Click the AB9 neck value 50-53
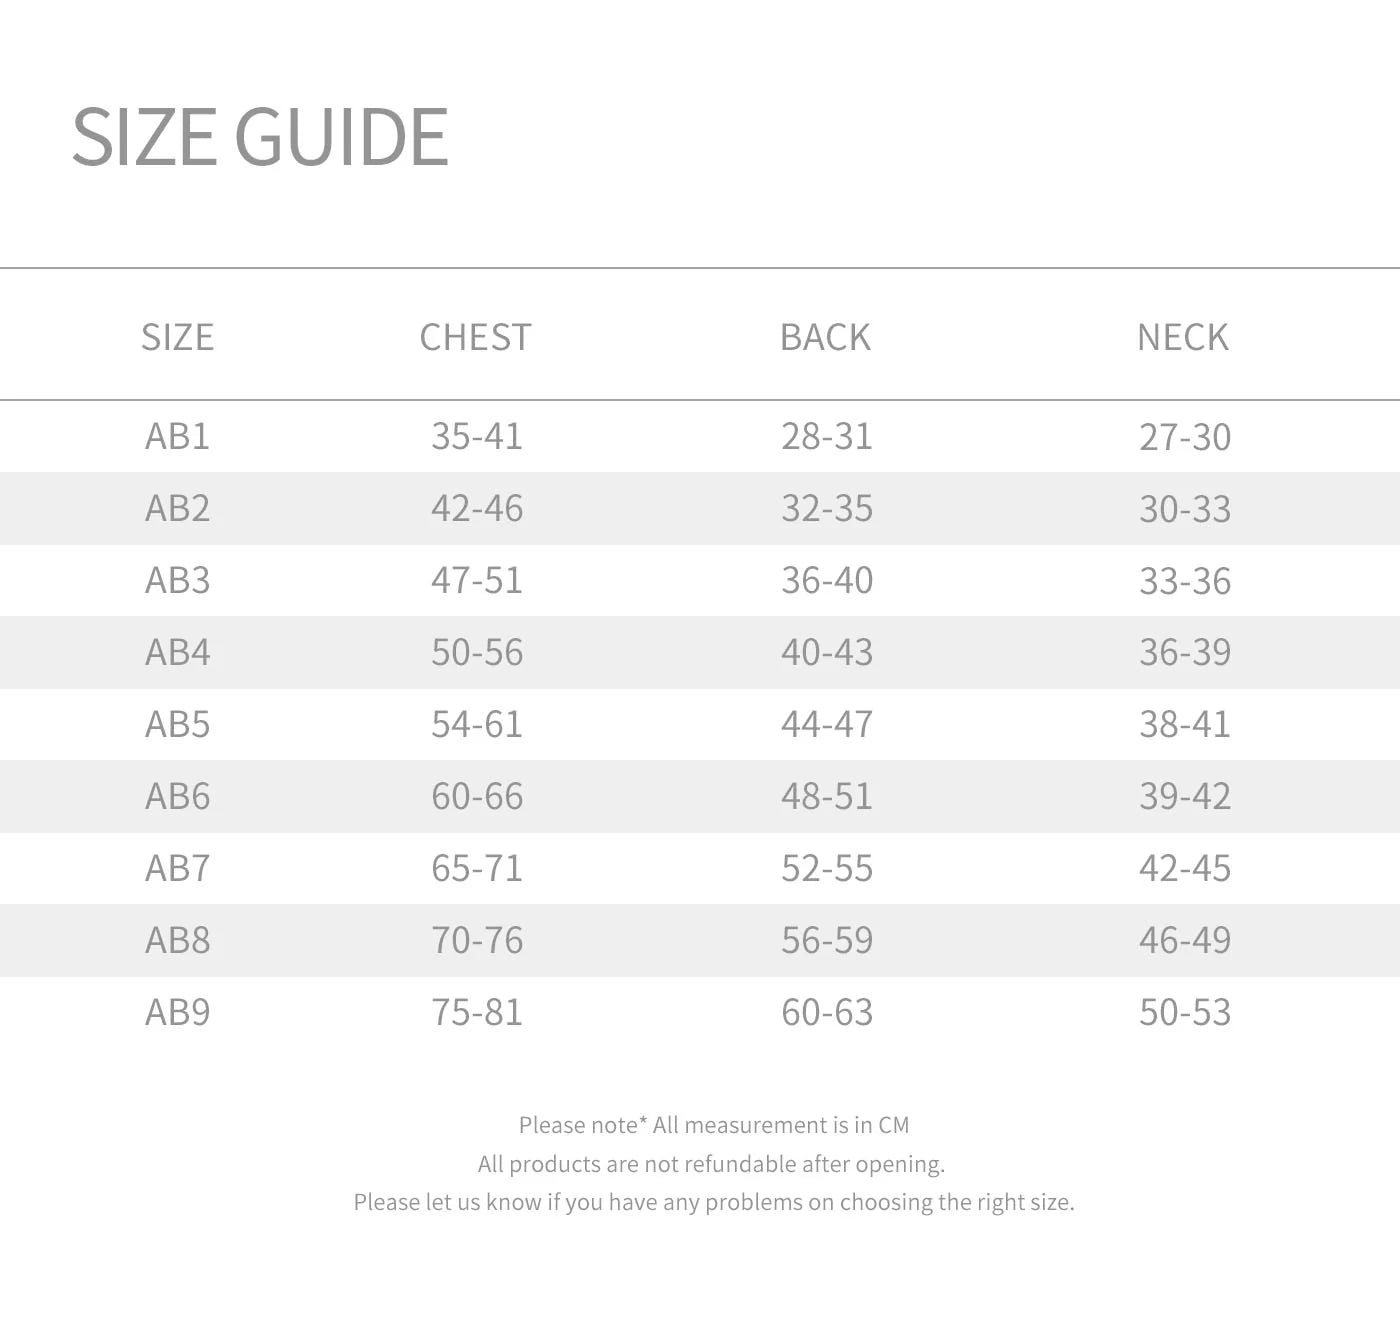Screen dimensions: 1400x1323 click(1185, 1012)
